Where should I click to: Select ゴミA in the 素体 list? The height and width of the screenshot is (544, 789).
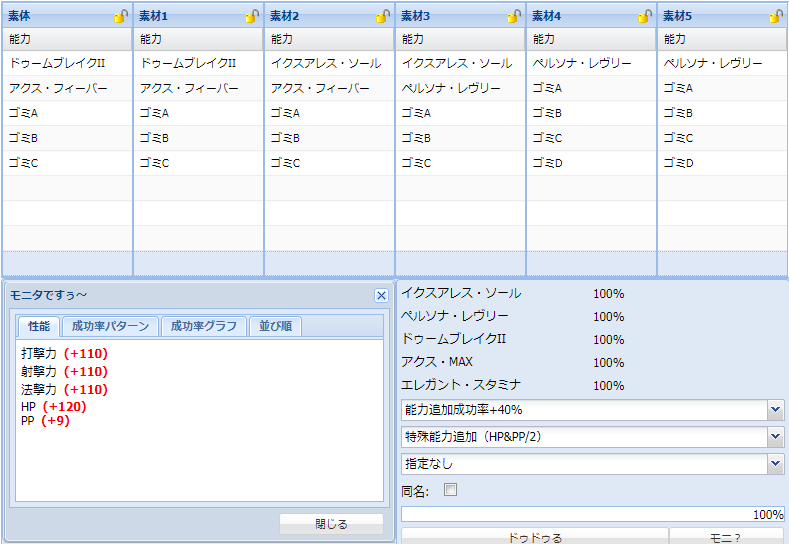(67, 113)
